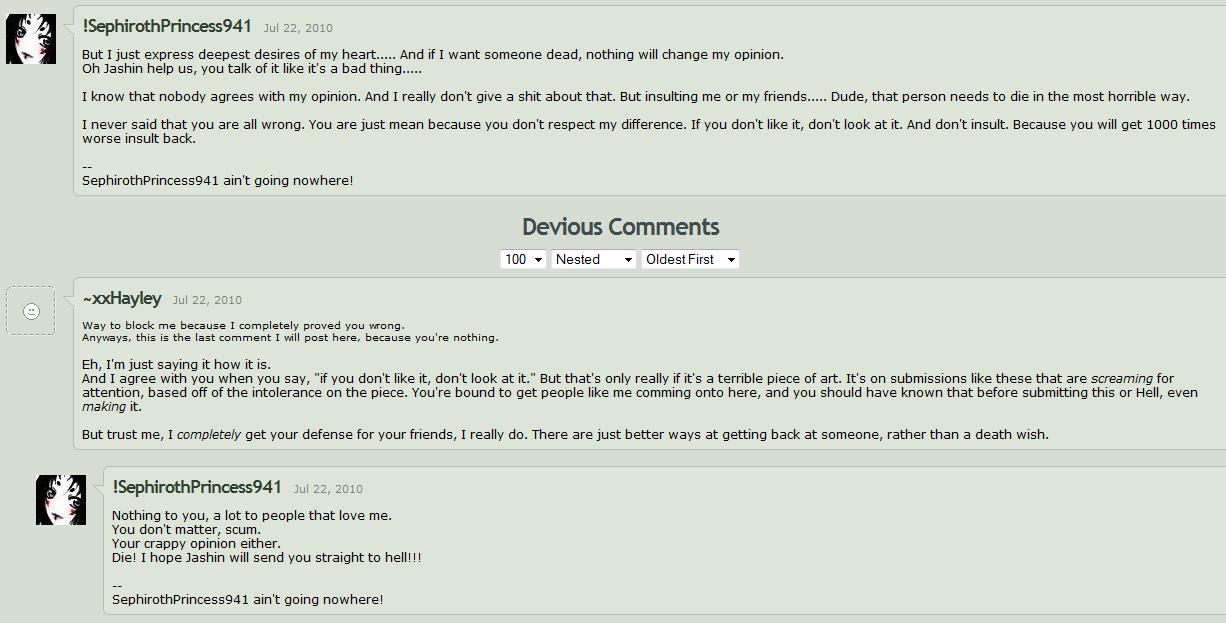Visit the ~xxHayley profile link

tap(122, 298)
